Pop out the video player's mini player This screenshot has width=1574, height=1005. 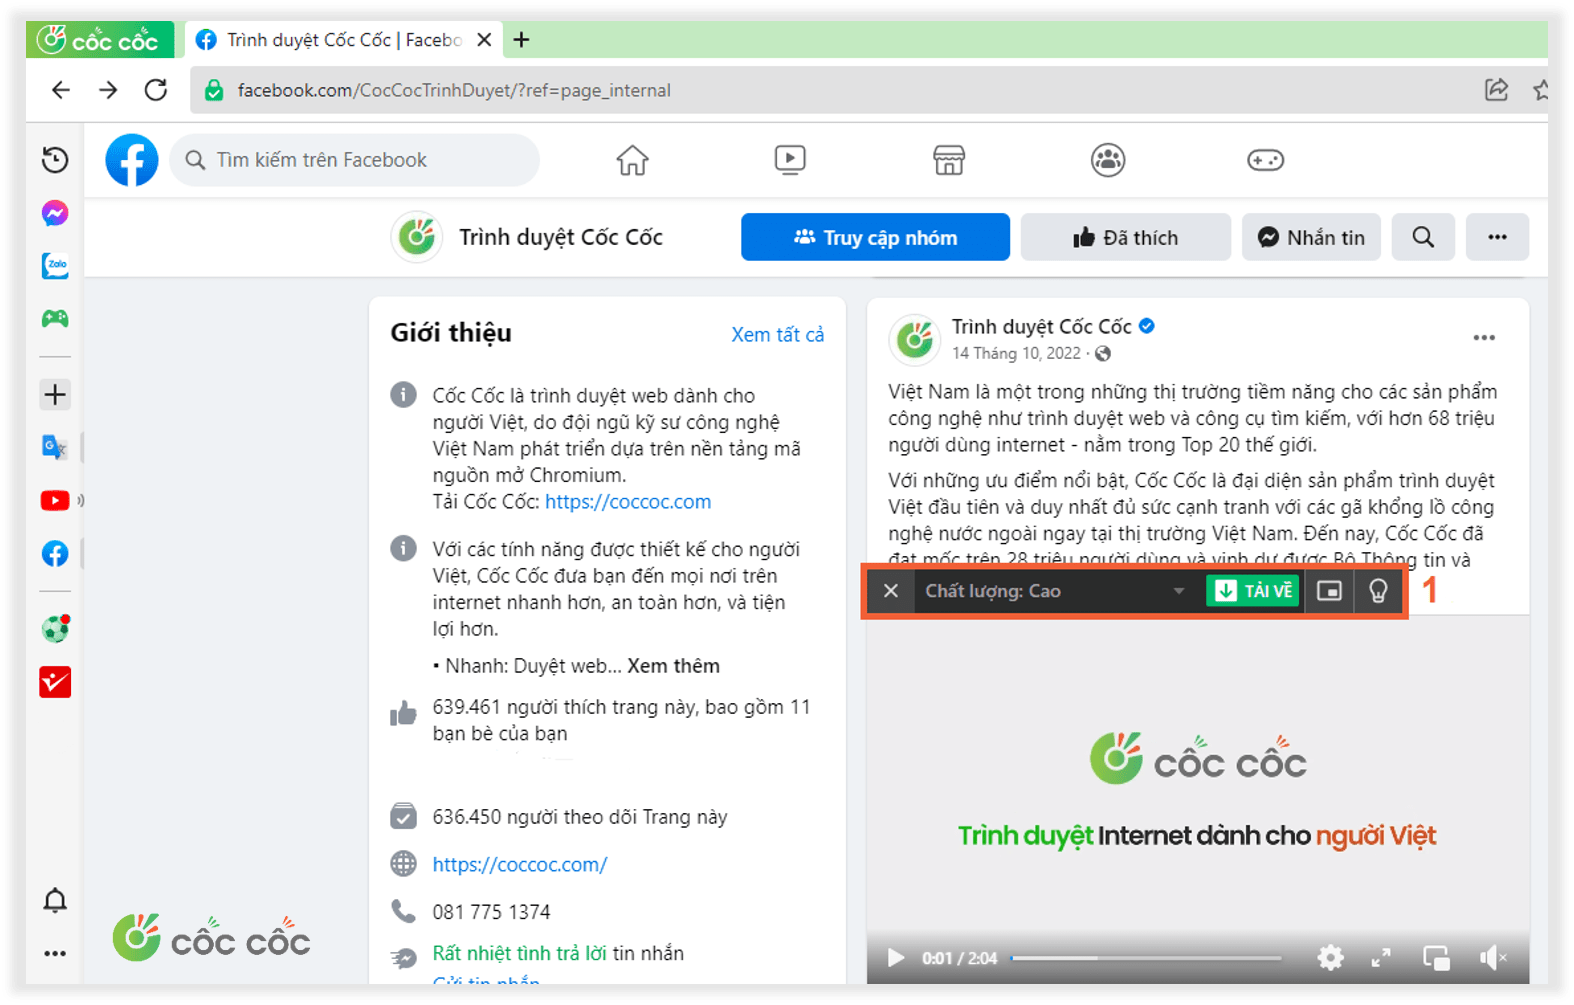point(1436,958)
